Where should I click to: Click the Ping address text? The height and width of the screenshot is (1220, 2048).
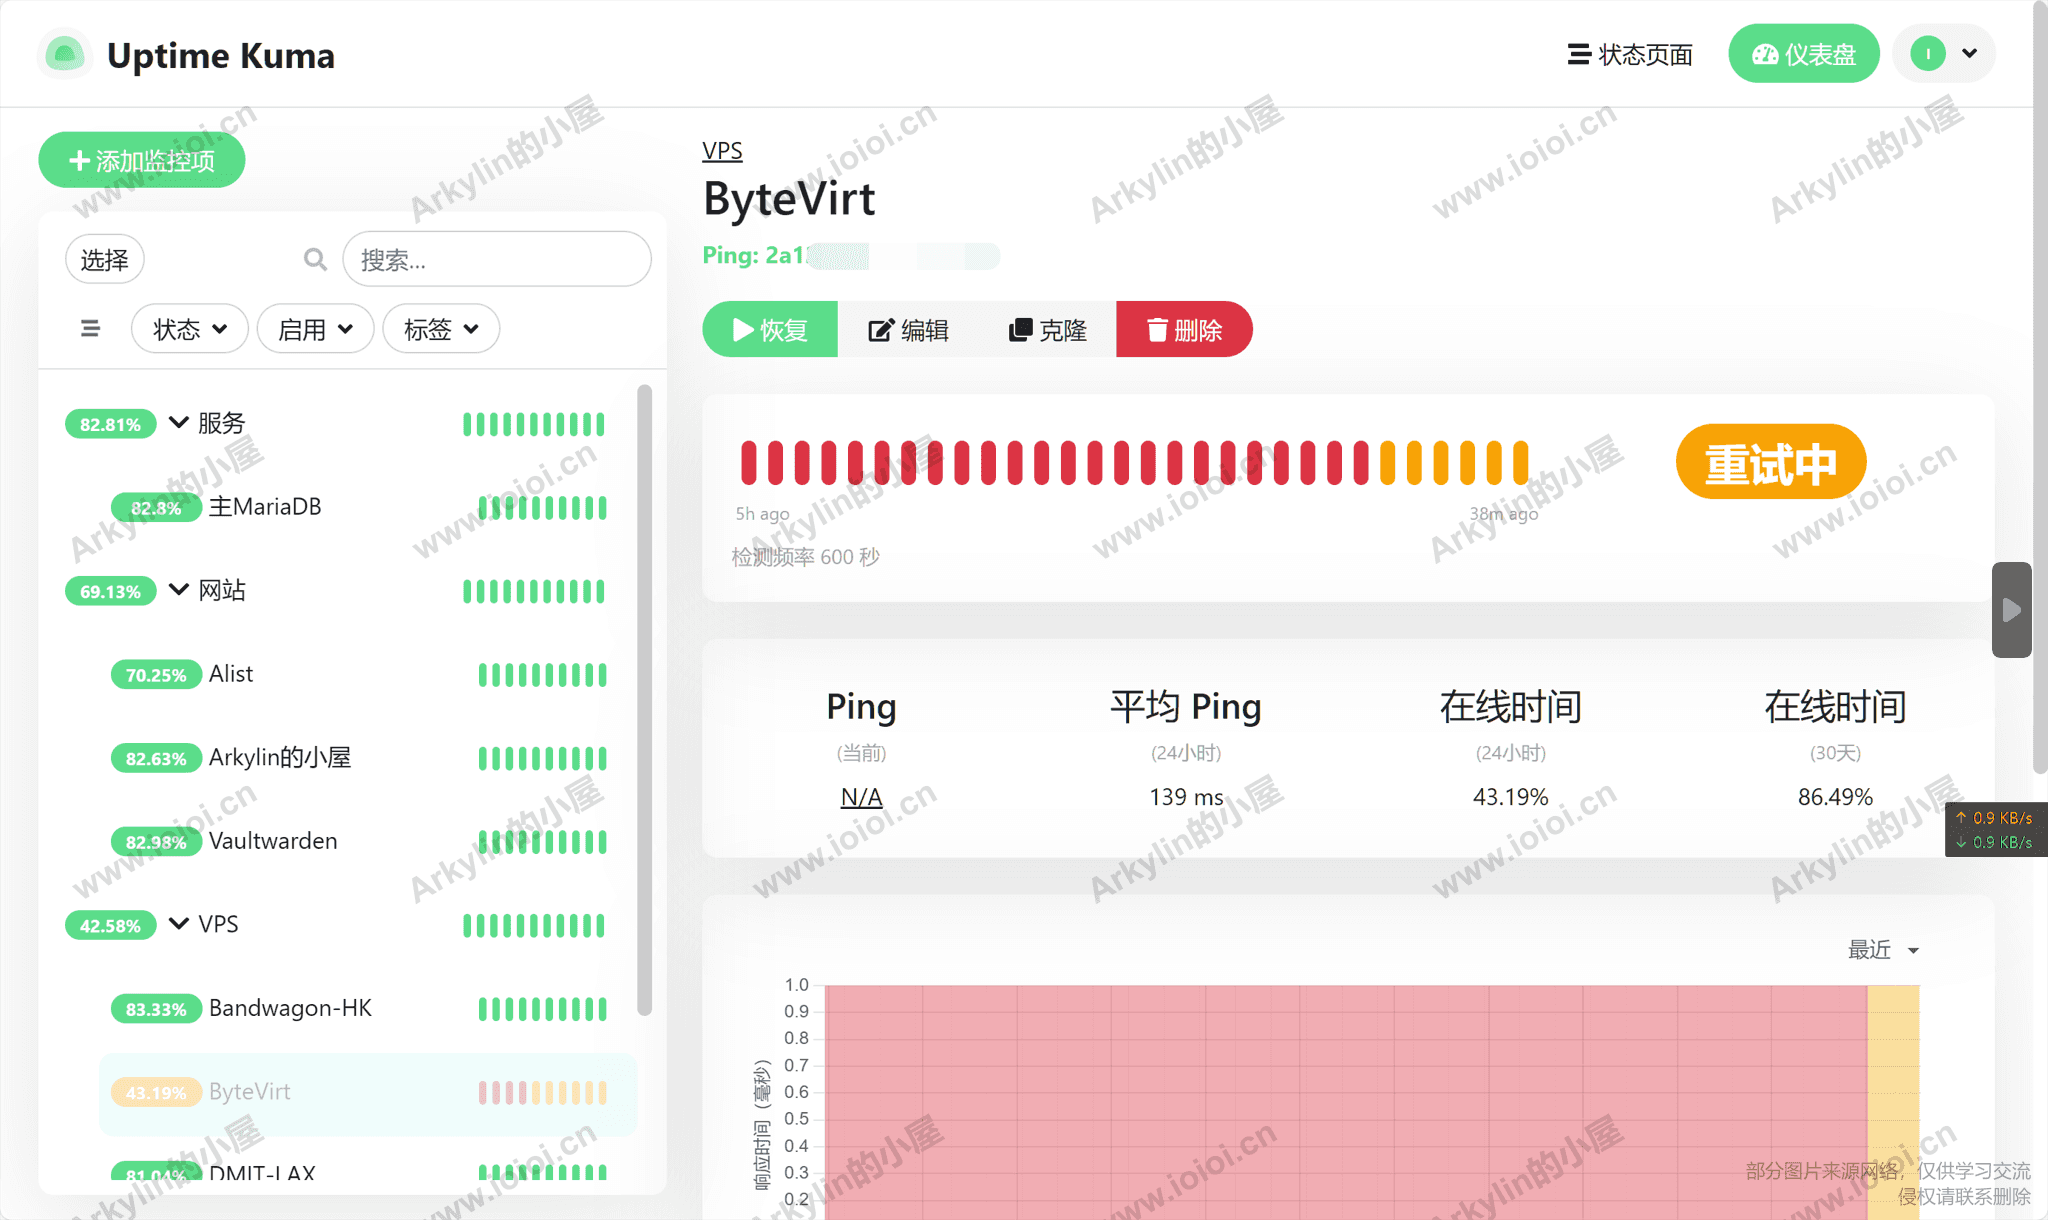[x=851, y=255]
